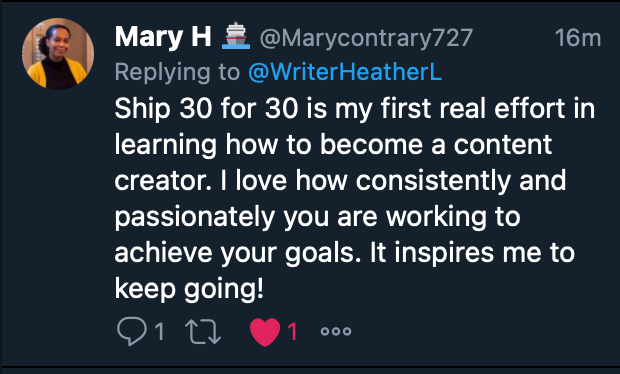Image resolution: width=620 pixels, height=374 pixels.
Task: Click the speech bubble reply icon
Action: coord(132,331)
